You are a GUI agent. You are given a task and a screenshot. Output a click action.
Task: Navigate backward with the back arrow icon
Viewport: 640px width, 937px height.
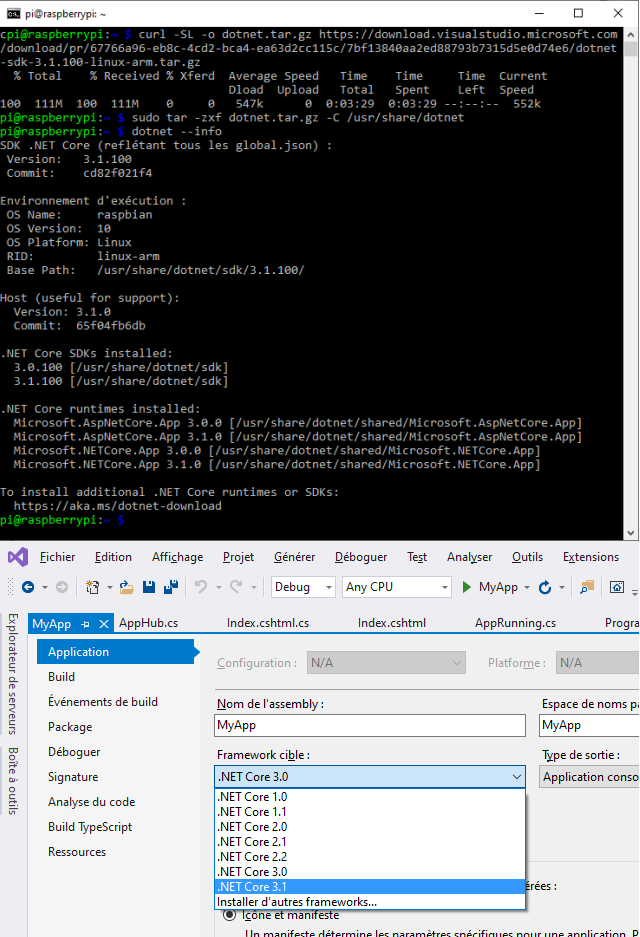tap(27, 587)
